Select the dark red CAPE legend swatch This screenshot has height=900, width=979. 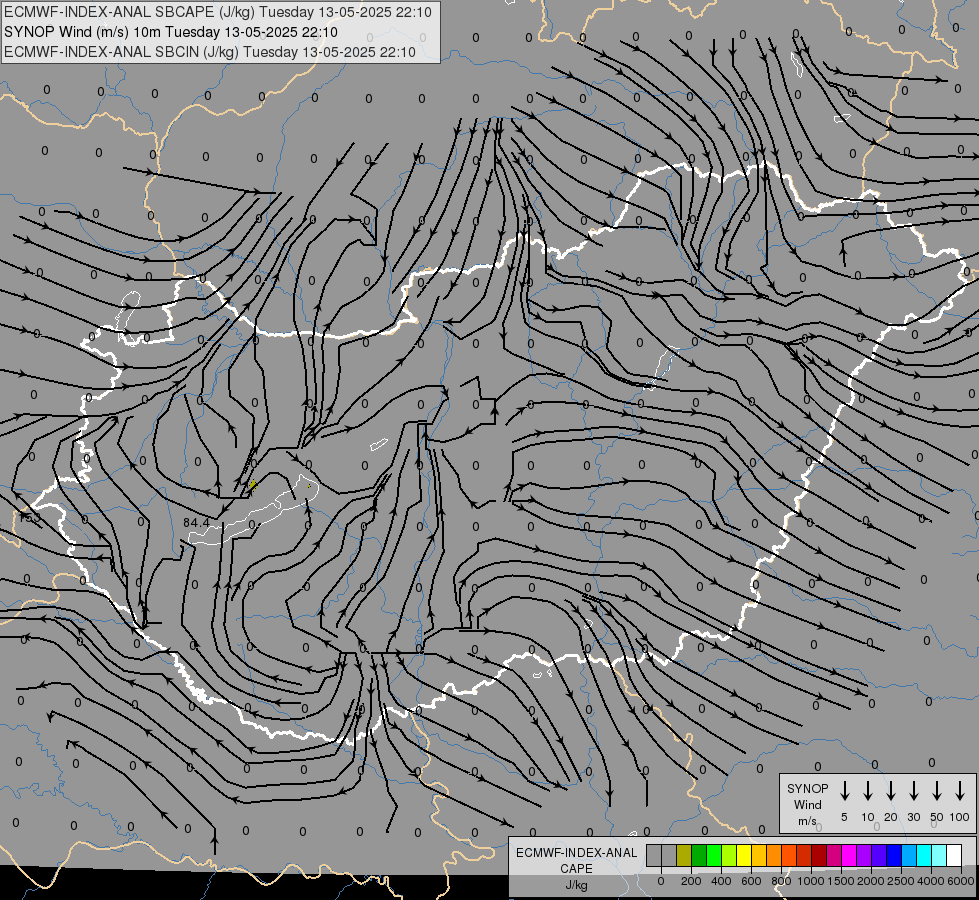[x=820, y=855]
